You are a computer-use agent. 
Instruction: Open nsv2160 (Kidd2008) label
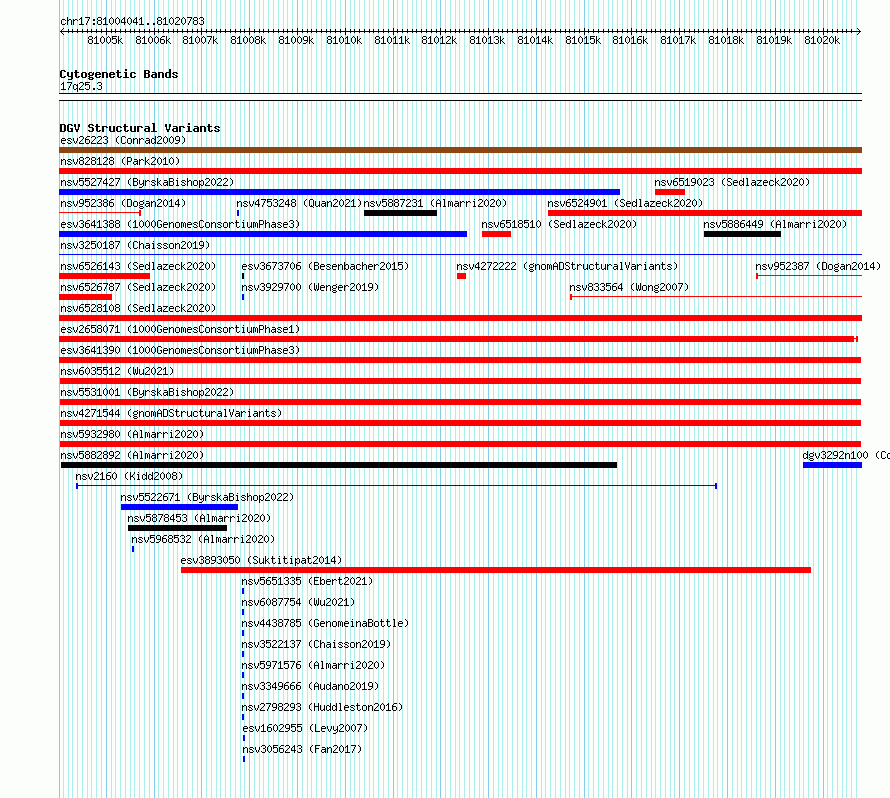pyautogui.click(x=129, y=476)
